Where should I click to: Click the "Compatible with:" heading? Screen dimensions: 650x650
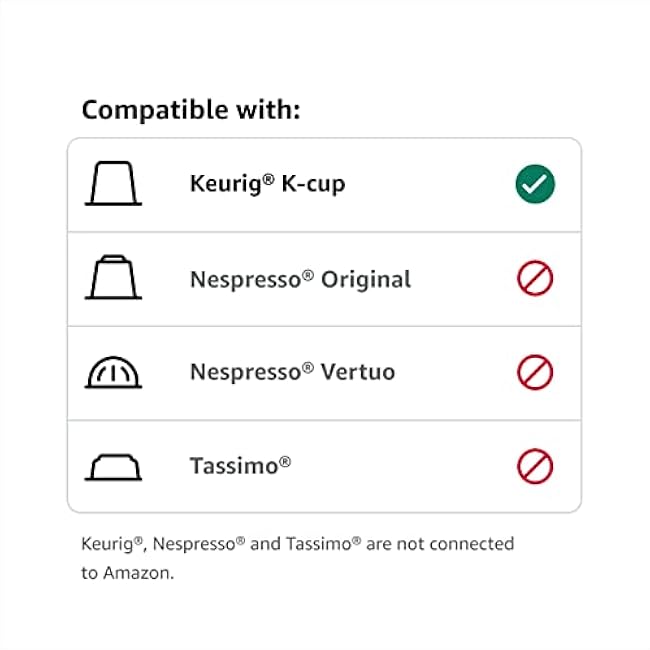point(191,109)
